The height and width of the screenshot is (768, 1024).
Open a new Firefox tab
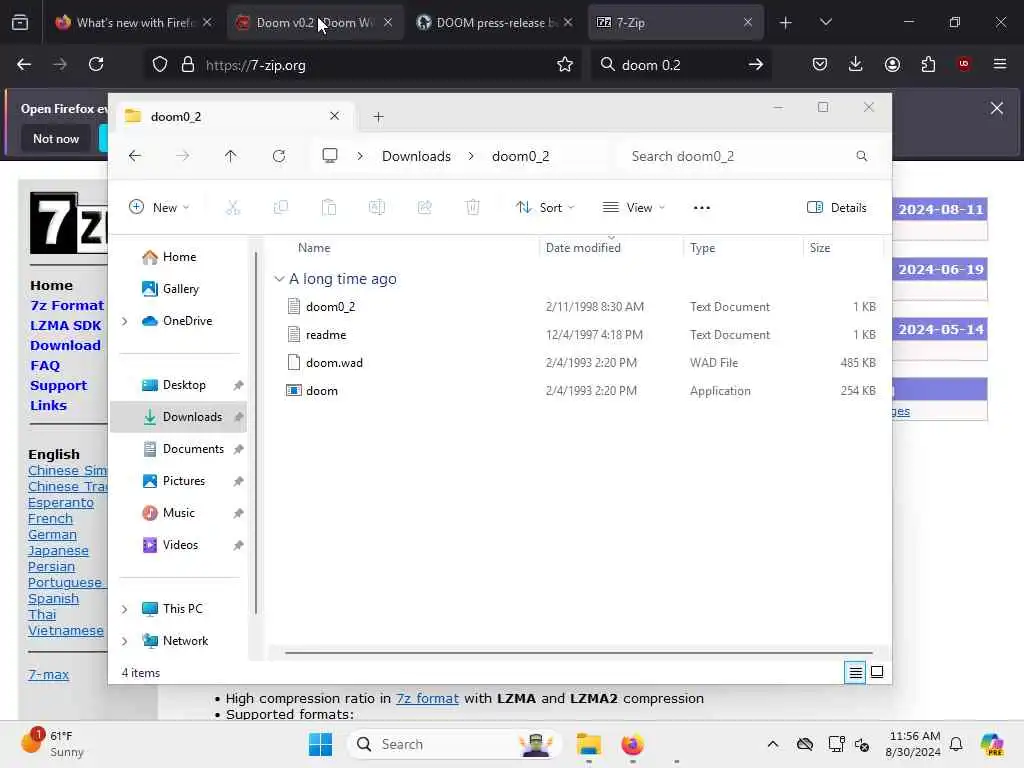point(786,23)
